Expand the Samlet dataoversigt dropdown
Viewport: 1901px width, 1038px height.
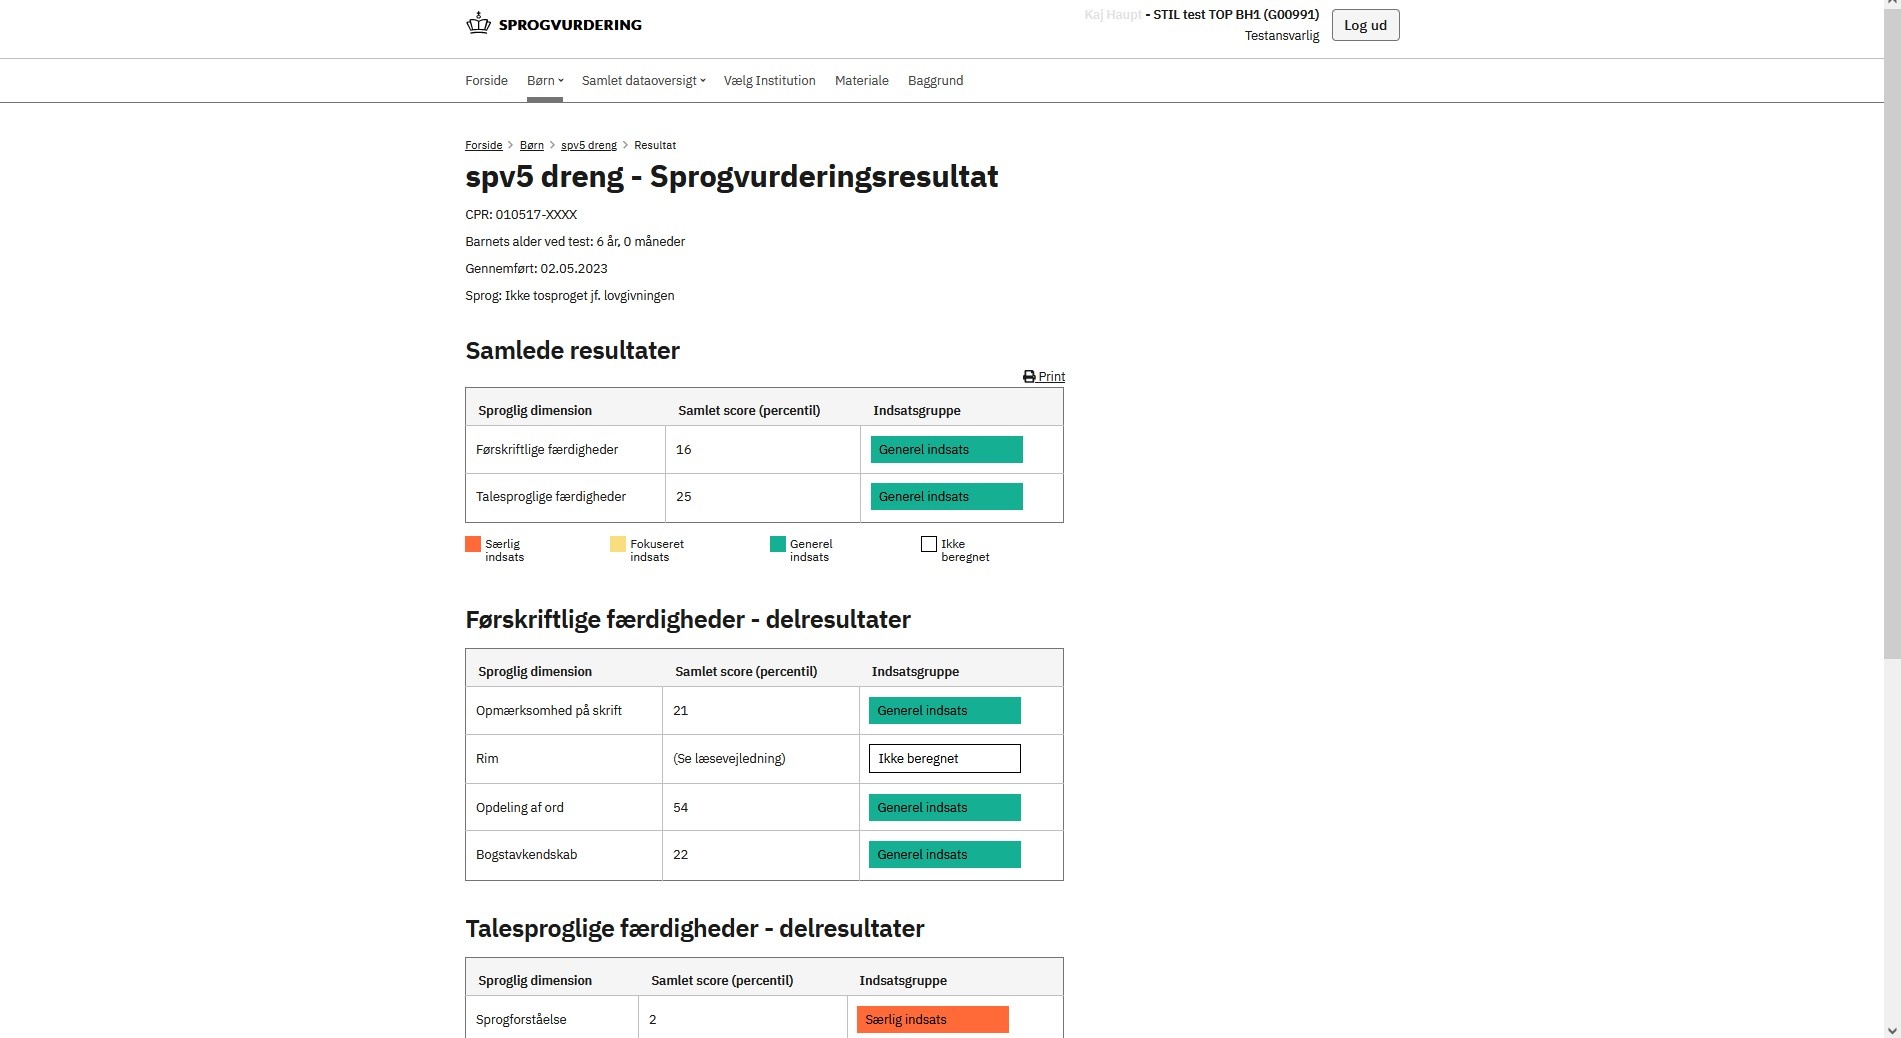tap(644, 81)
